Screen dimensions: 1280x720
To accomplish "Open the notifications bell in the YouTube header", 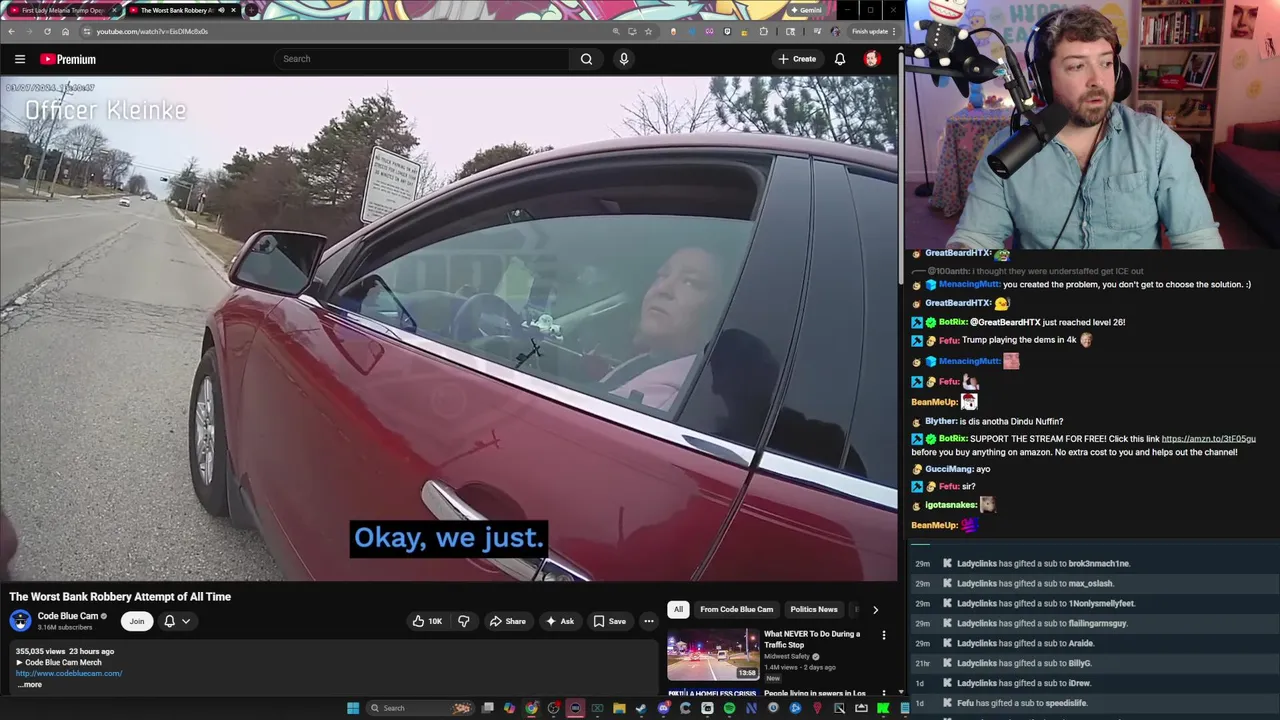I will [840, 59].
